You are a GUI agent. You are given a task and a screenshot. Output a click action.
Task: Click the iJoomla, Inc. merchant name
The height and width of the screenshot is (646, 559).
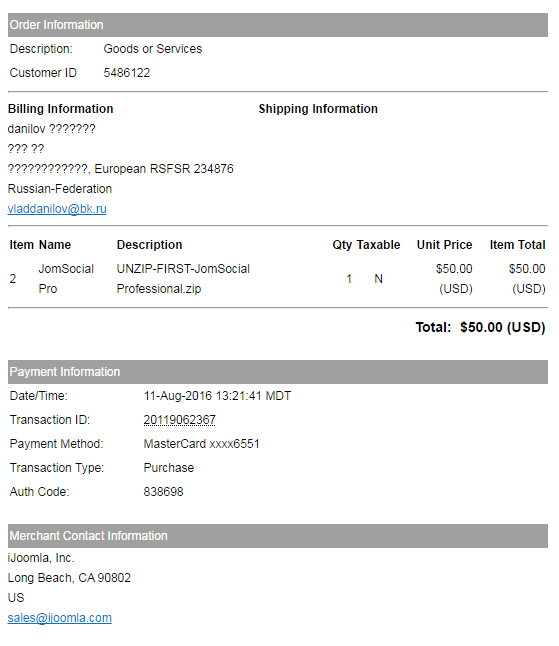pos(41,558)
